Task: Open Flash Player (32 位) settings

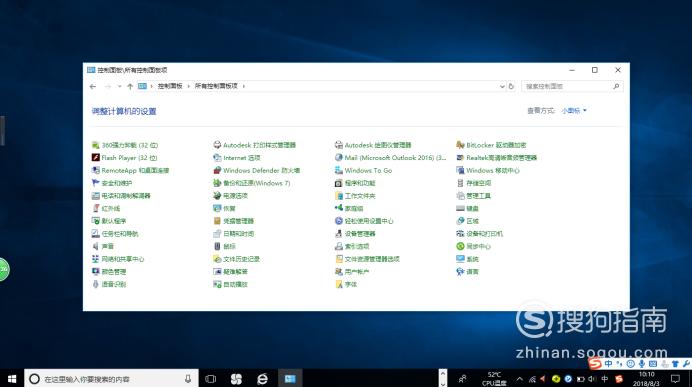Action: pyautogui.click(x=124, y=158)
